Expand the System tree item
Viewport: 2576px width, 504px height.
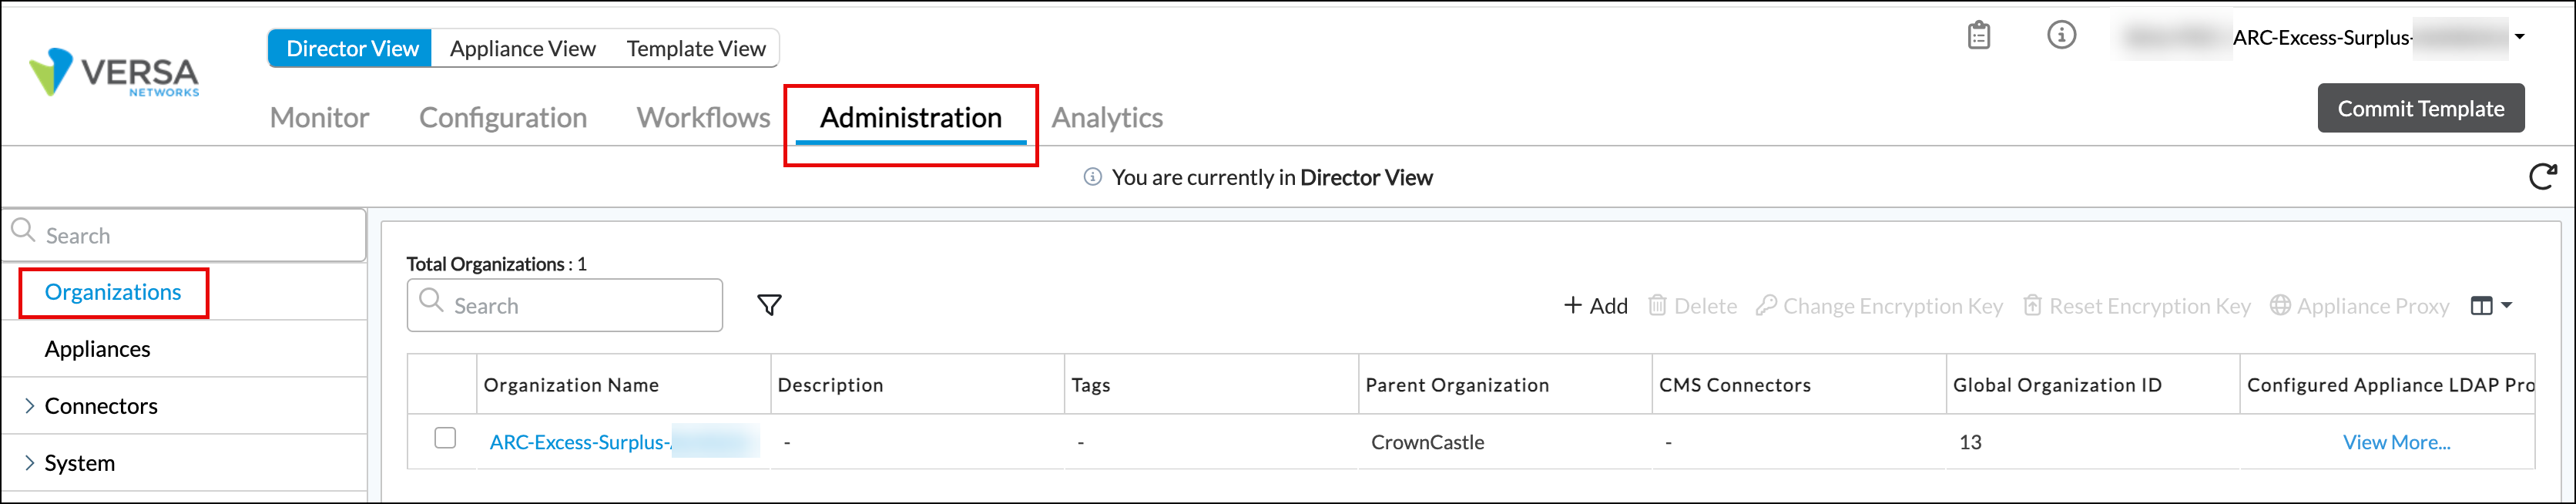point(29,462)
